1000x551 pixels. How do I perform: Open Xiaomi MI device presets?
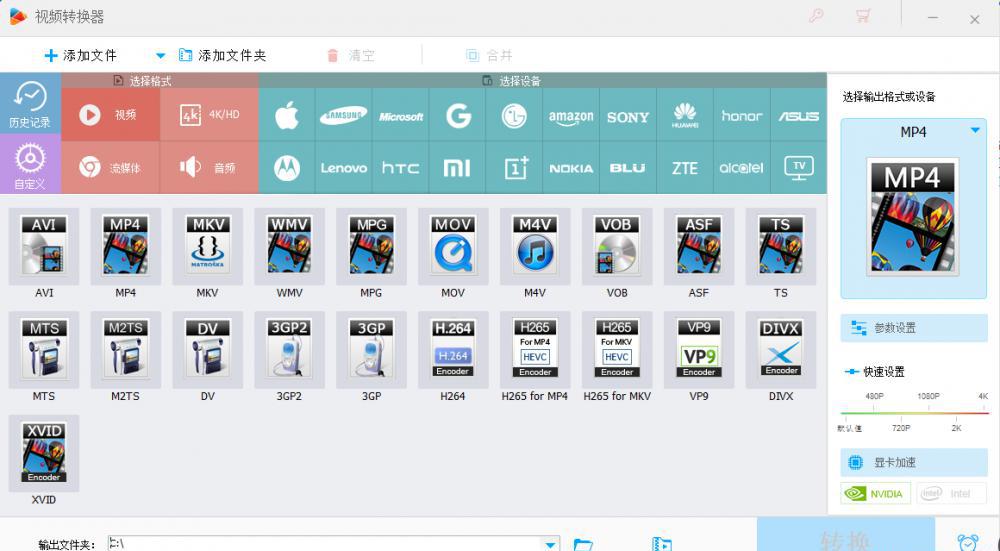(458, 168)
